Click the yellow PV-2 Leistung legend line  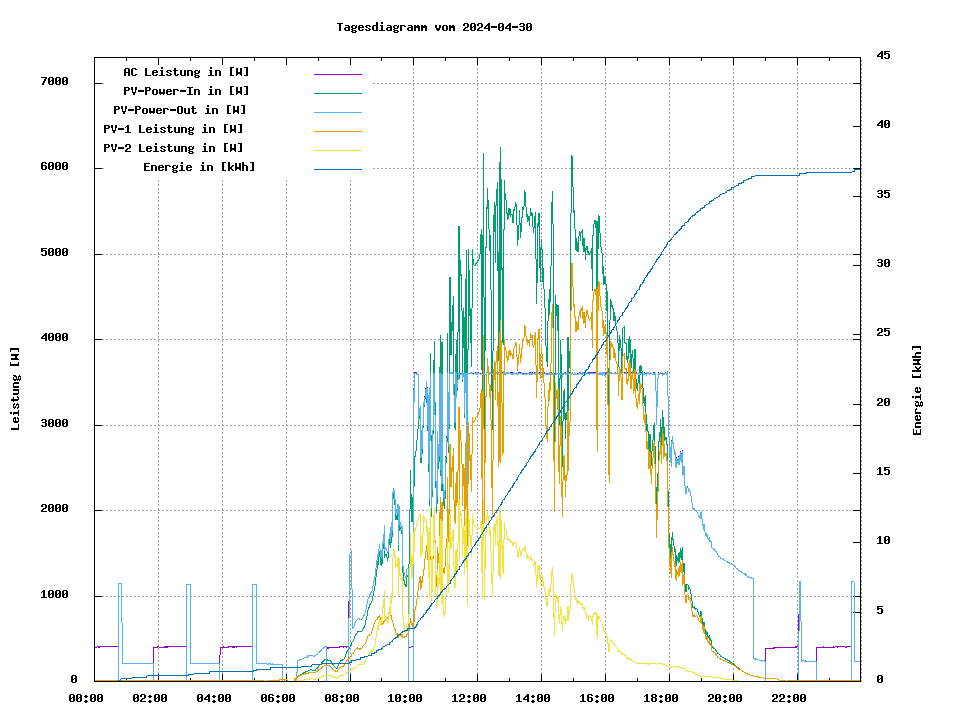pos(337,150)
